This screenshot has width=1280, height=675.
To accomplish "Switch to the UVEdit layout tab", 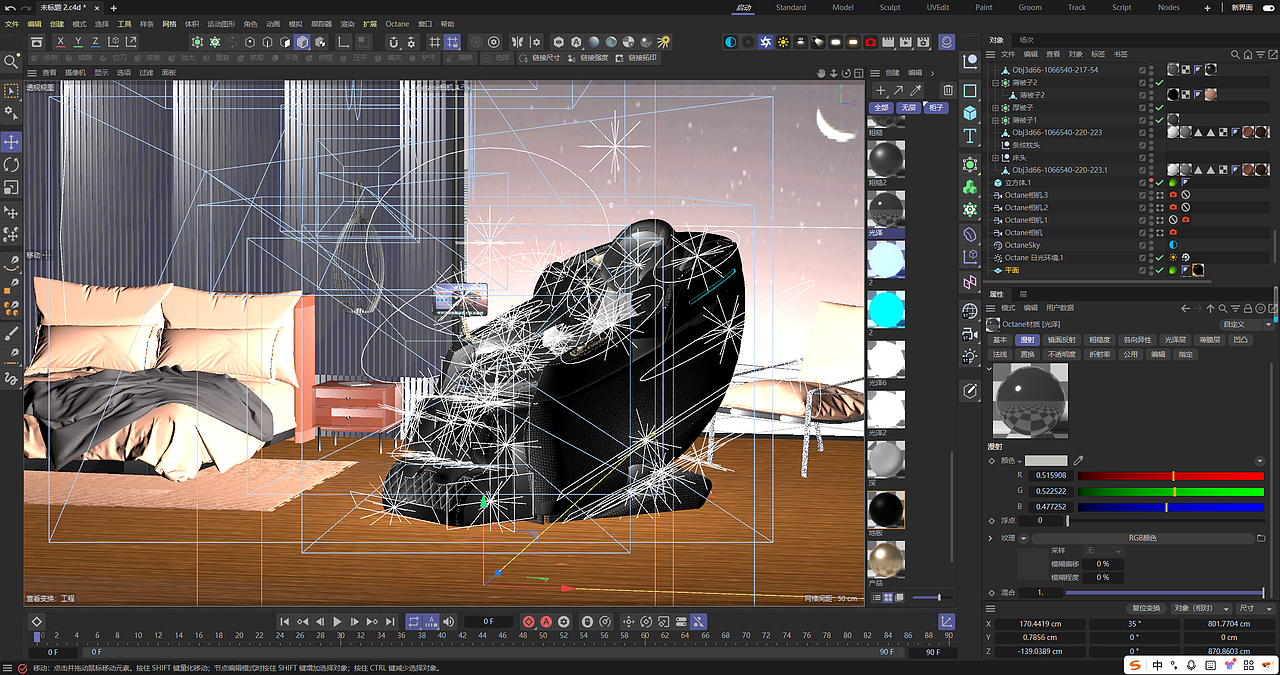I will click(937, 7).
